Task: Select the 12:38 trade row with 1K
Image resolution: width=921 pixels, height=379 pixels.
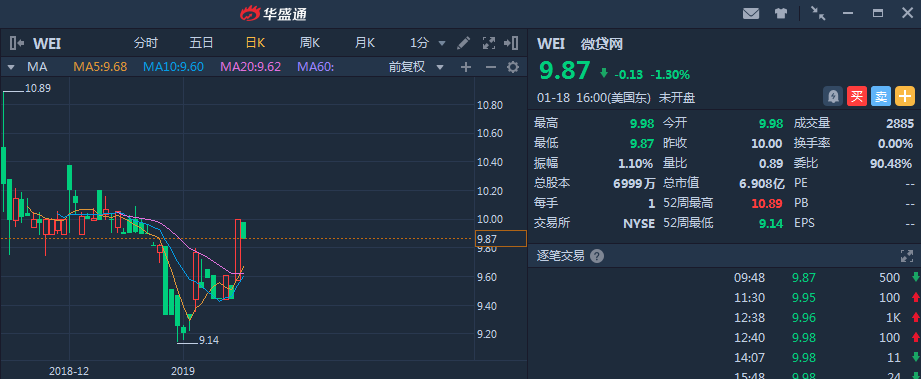Action: (724, 317)
